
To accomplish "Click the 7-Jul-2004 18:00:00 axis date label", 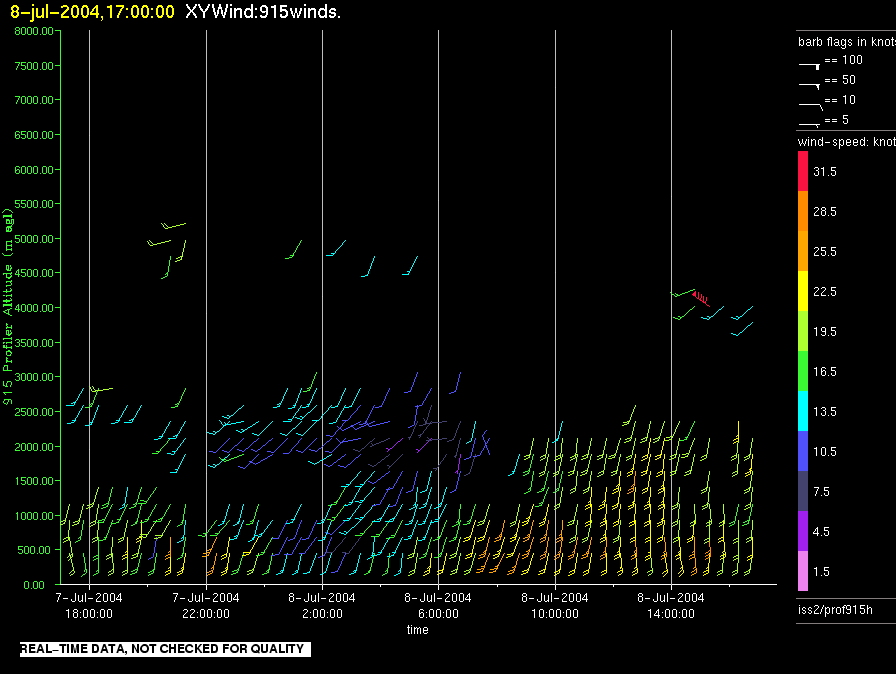I will coord(89,605).
